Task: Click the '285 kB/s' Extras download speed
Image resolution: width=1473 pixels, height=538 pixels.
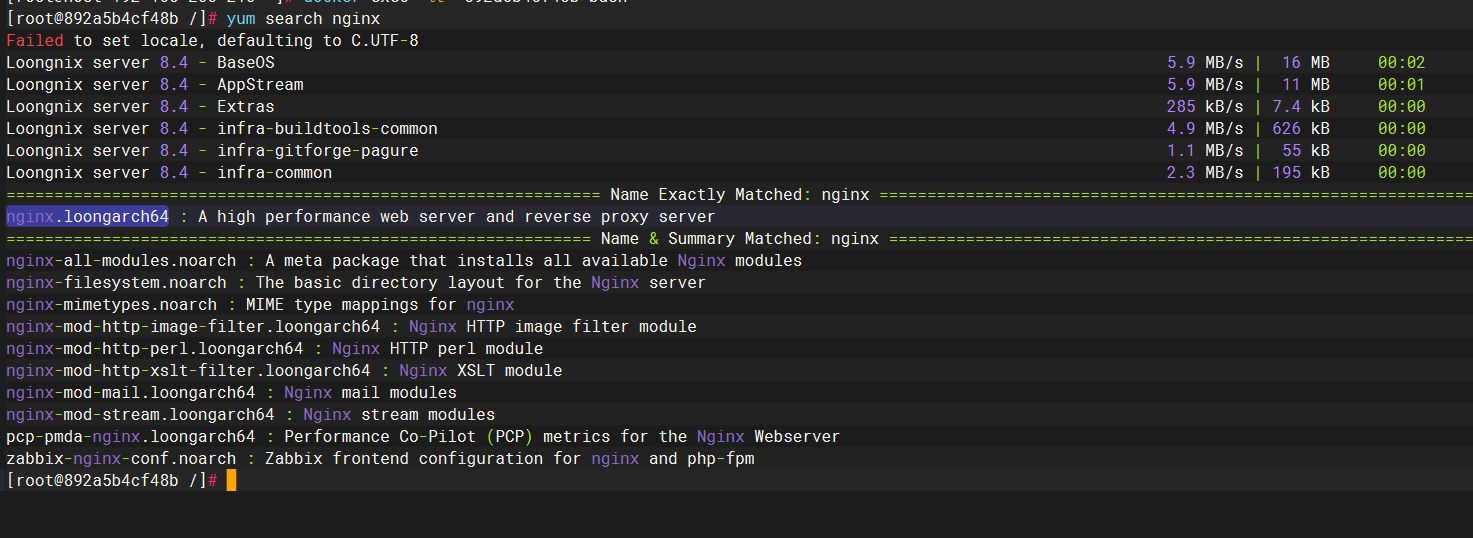Action: [x=1205, y=106]
